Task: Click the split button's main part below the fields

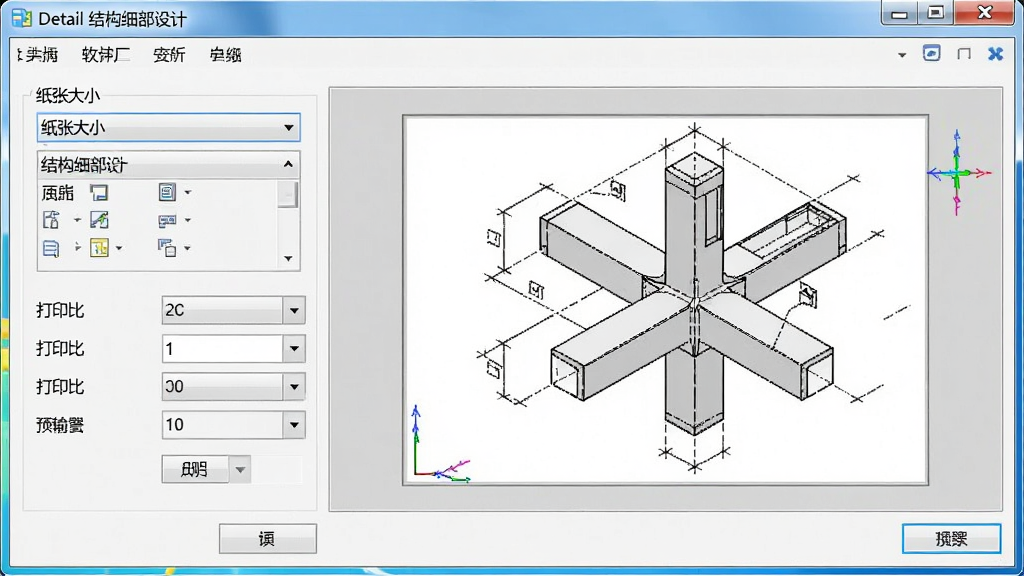Action: click(x=195, y=470)
